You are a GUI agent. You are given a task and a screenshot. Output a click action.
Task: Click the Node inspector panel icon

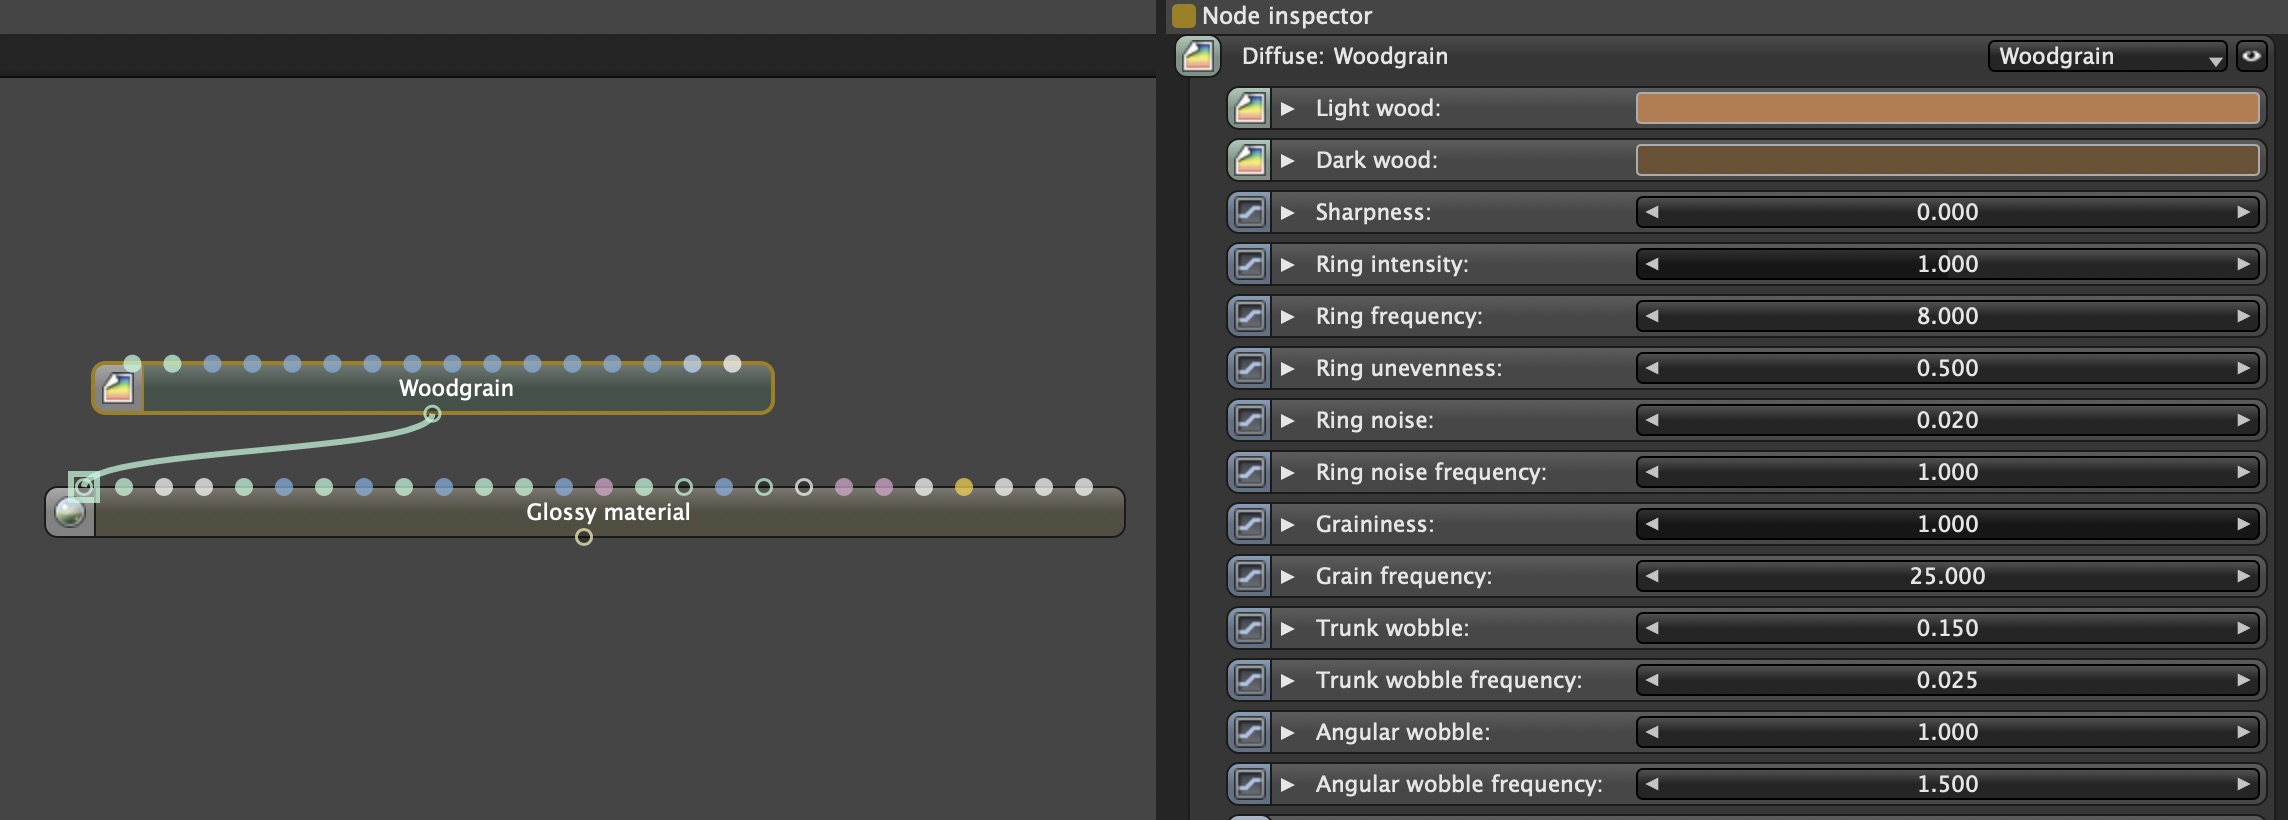click(x=1184, y=15)
